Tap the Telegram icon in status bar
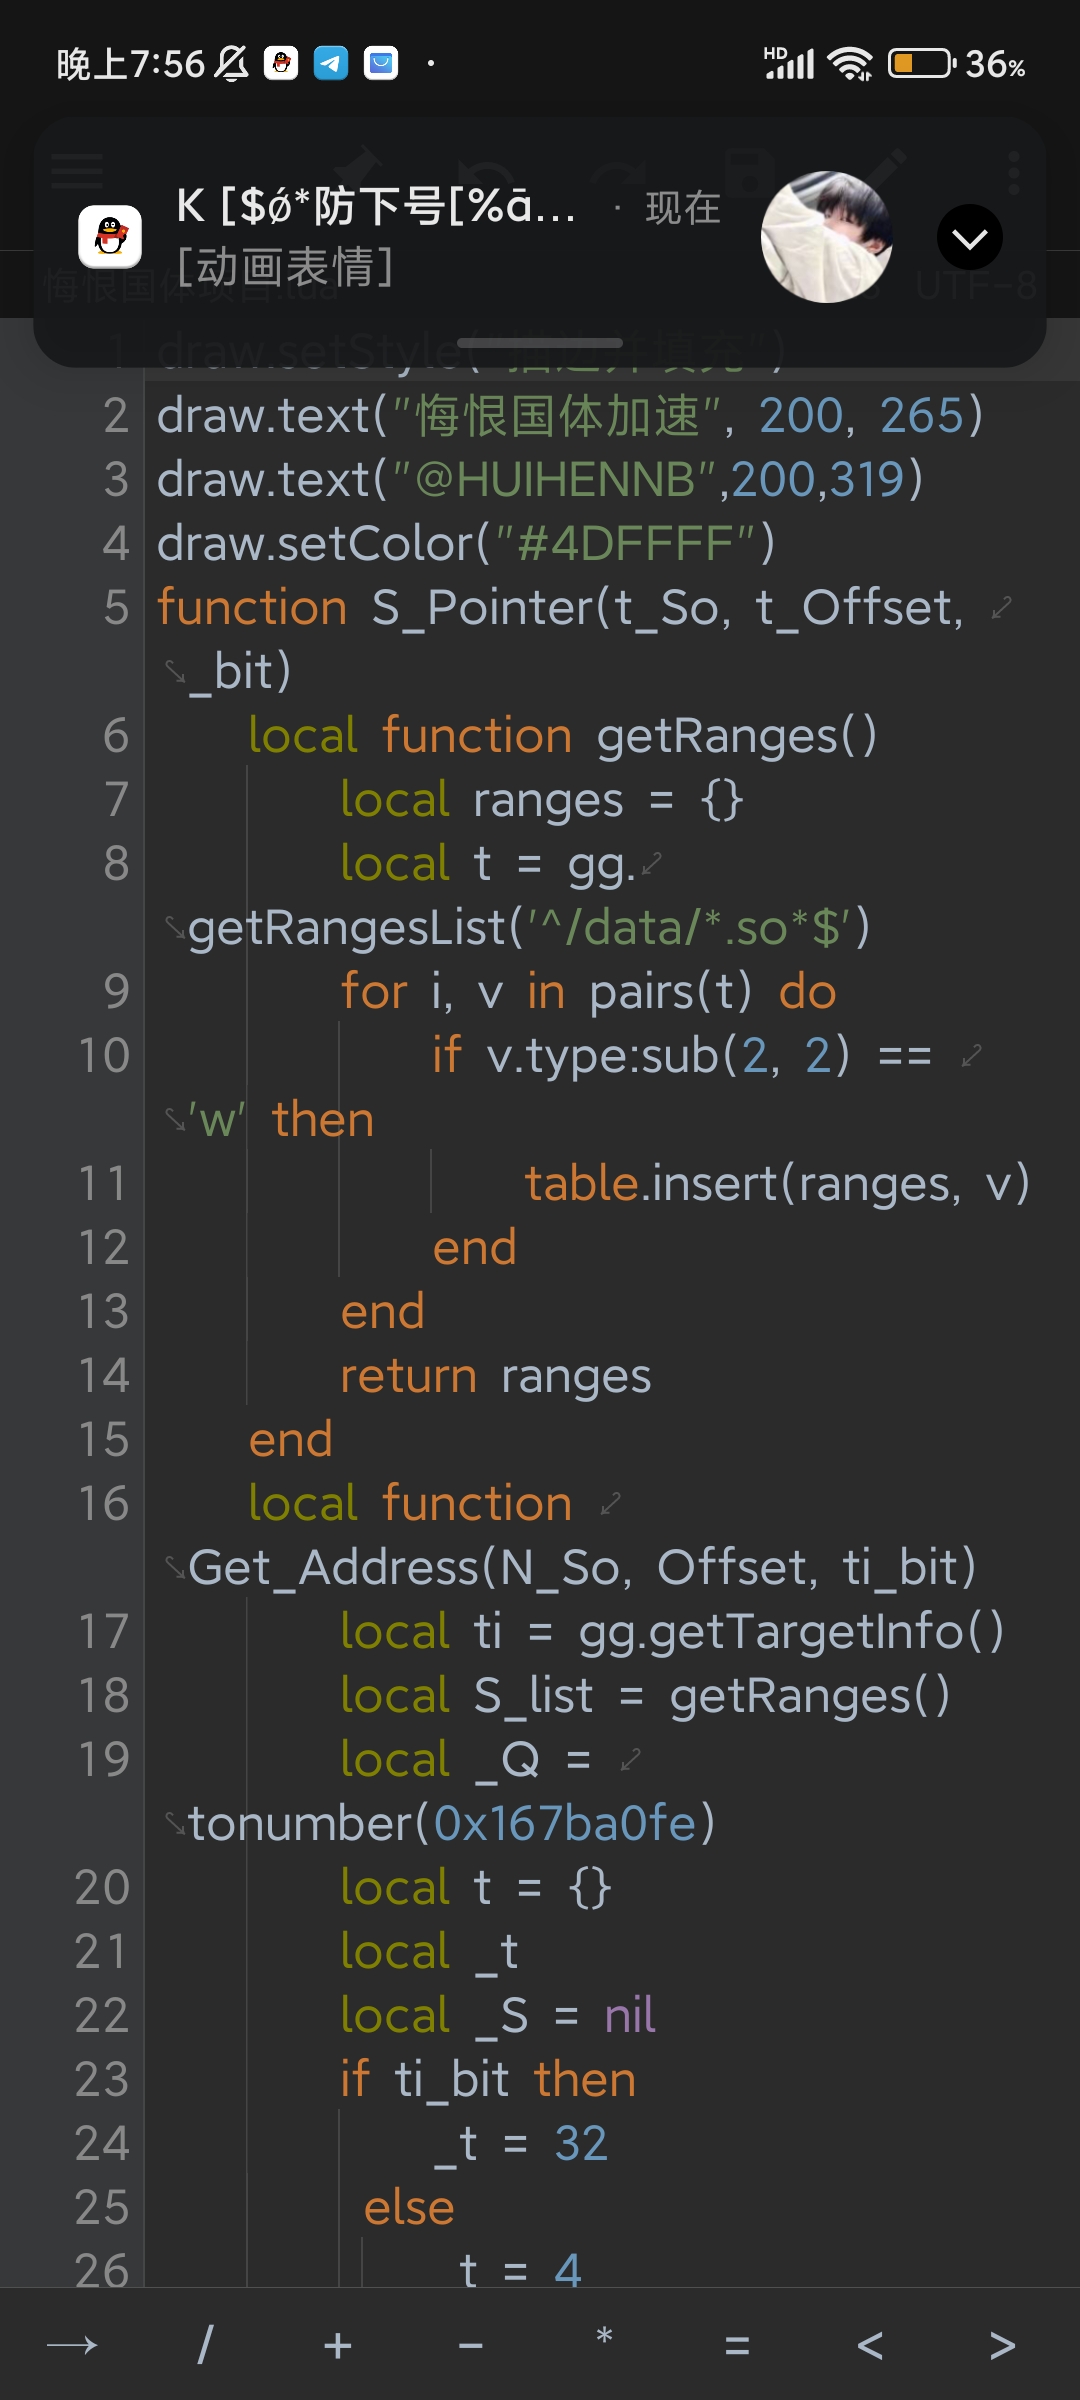 [331, 64]
